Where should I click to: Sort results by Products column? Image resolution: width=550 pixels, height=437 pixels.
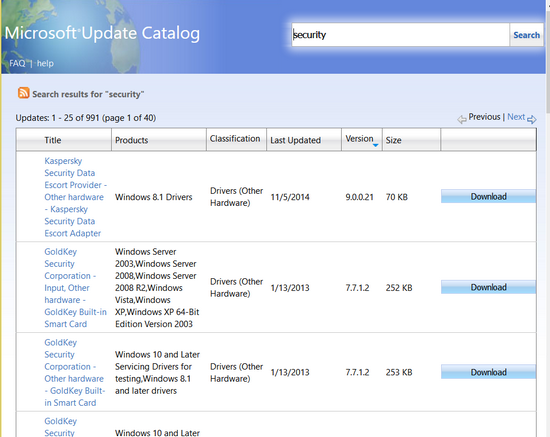[132, 140]
